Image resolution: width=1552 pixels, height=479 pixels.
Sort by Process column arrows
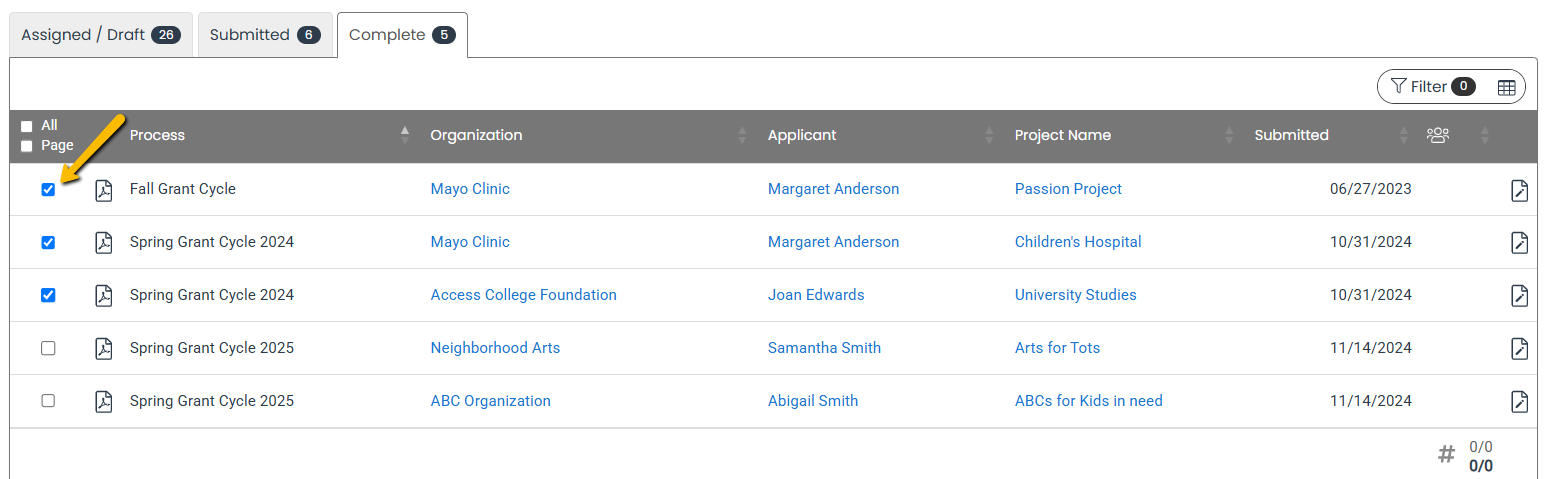point(405,135)
